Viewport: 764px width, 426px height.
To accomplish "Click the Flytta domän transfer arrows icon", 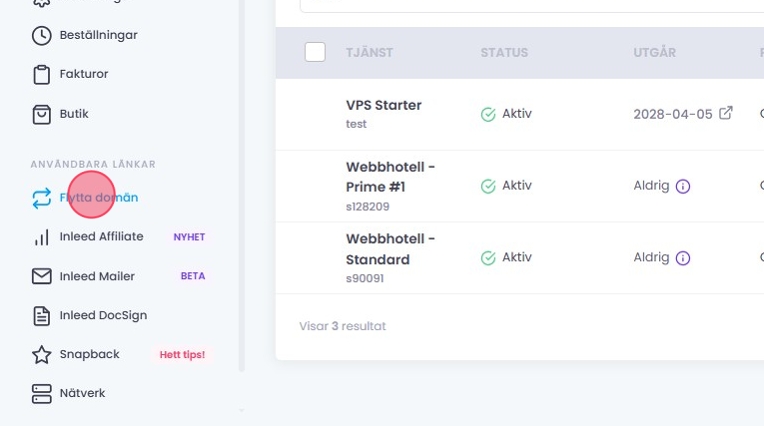I will [41, 198].
